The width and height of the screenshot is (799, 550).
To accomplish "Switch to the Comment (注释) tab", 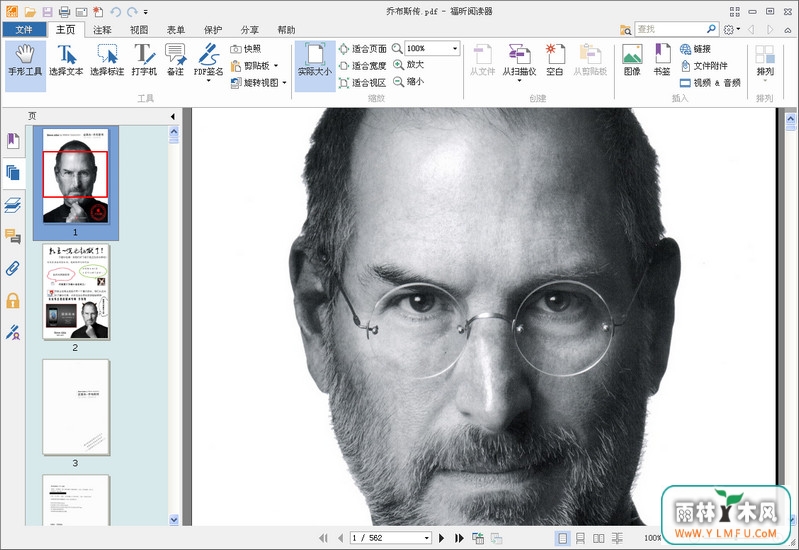I will (102, 30).
